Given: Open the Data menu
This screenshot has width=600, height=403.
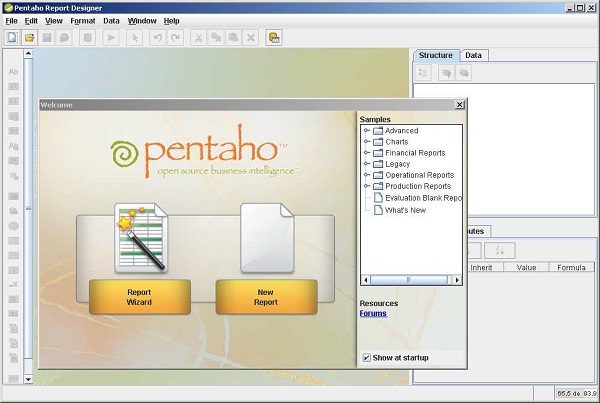Looking at the screenshot, I should (x=111, y=21).
